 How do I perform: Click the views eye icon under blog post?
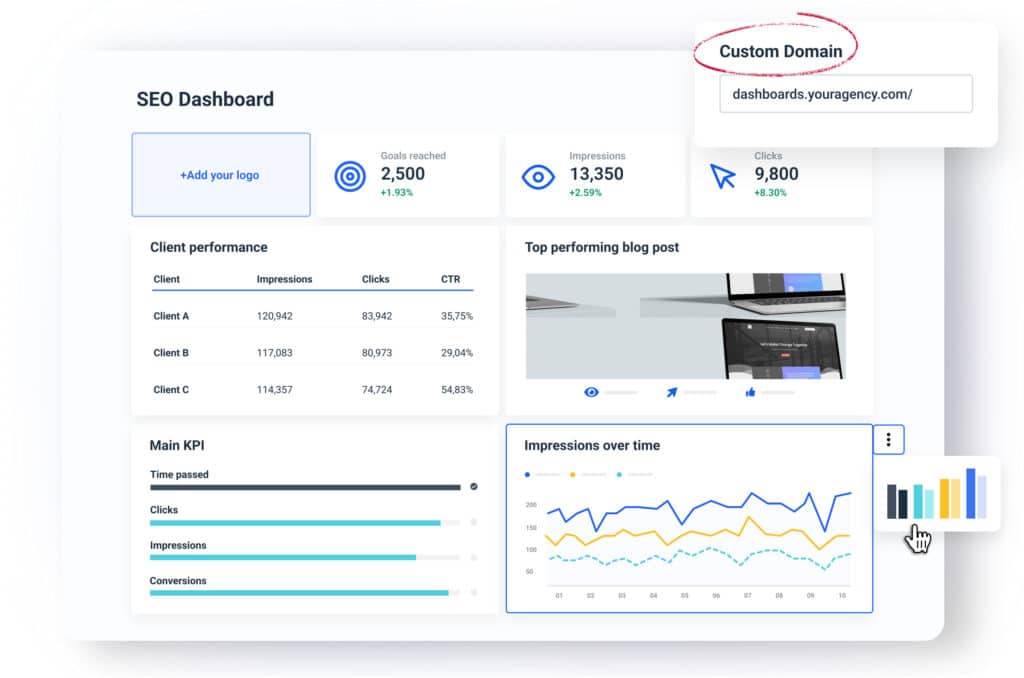(x=591, y=392)
